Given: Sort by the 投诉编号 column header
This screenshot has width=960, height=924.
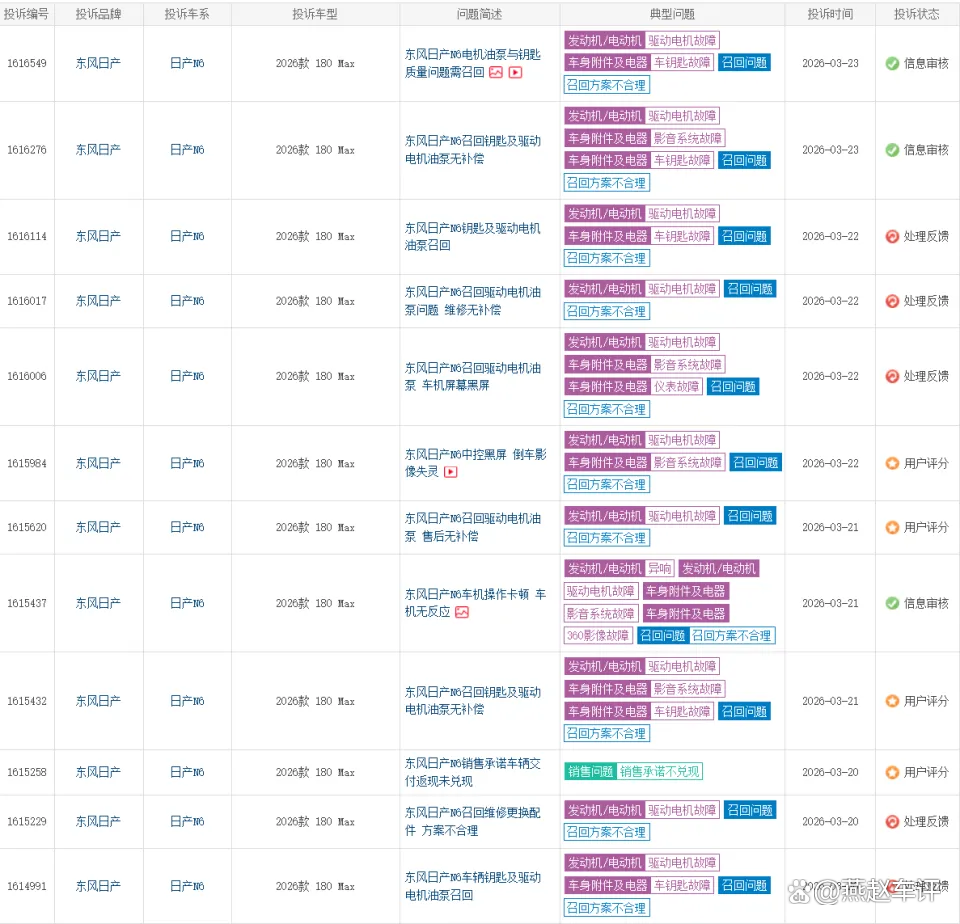Looking at the screenshot, I should click(26, 14).
